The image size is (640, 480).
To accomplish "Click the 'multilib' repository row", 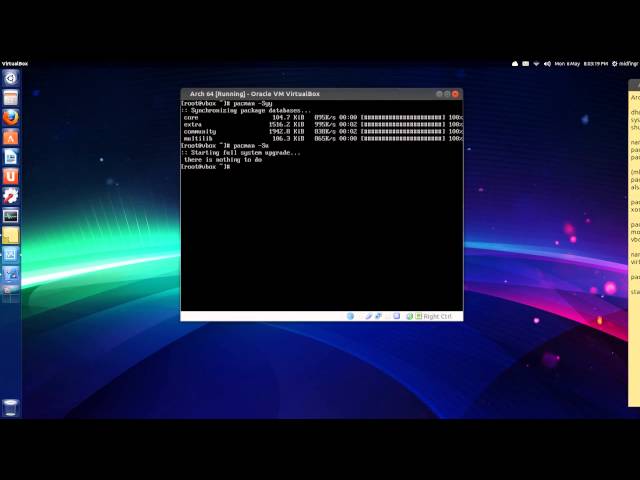I will tap(322, 138).
